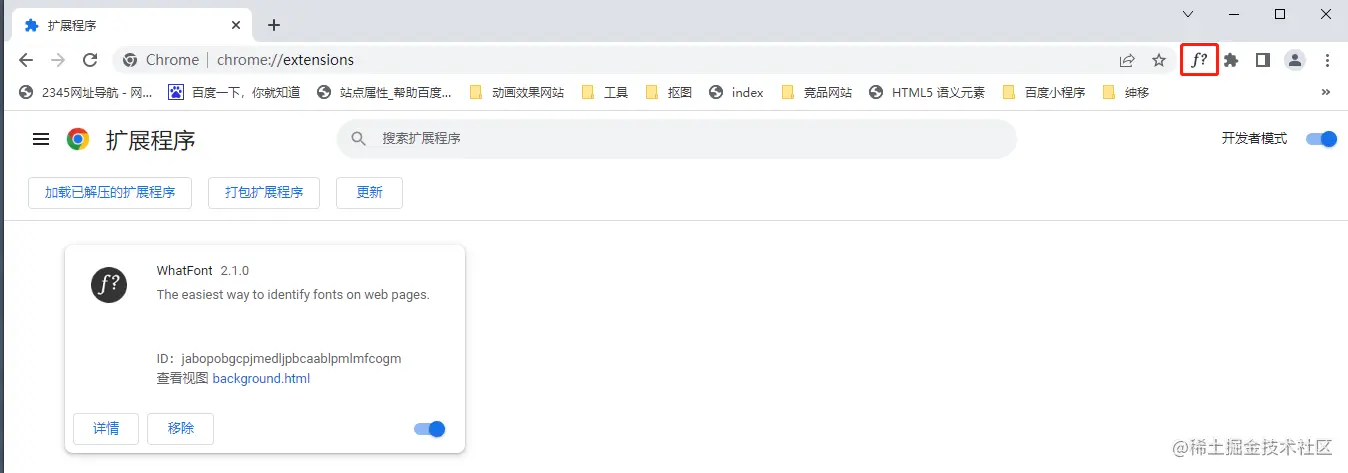Reload the page

click(x=90, y=60)
